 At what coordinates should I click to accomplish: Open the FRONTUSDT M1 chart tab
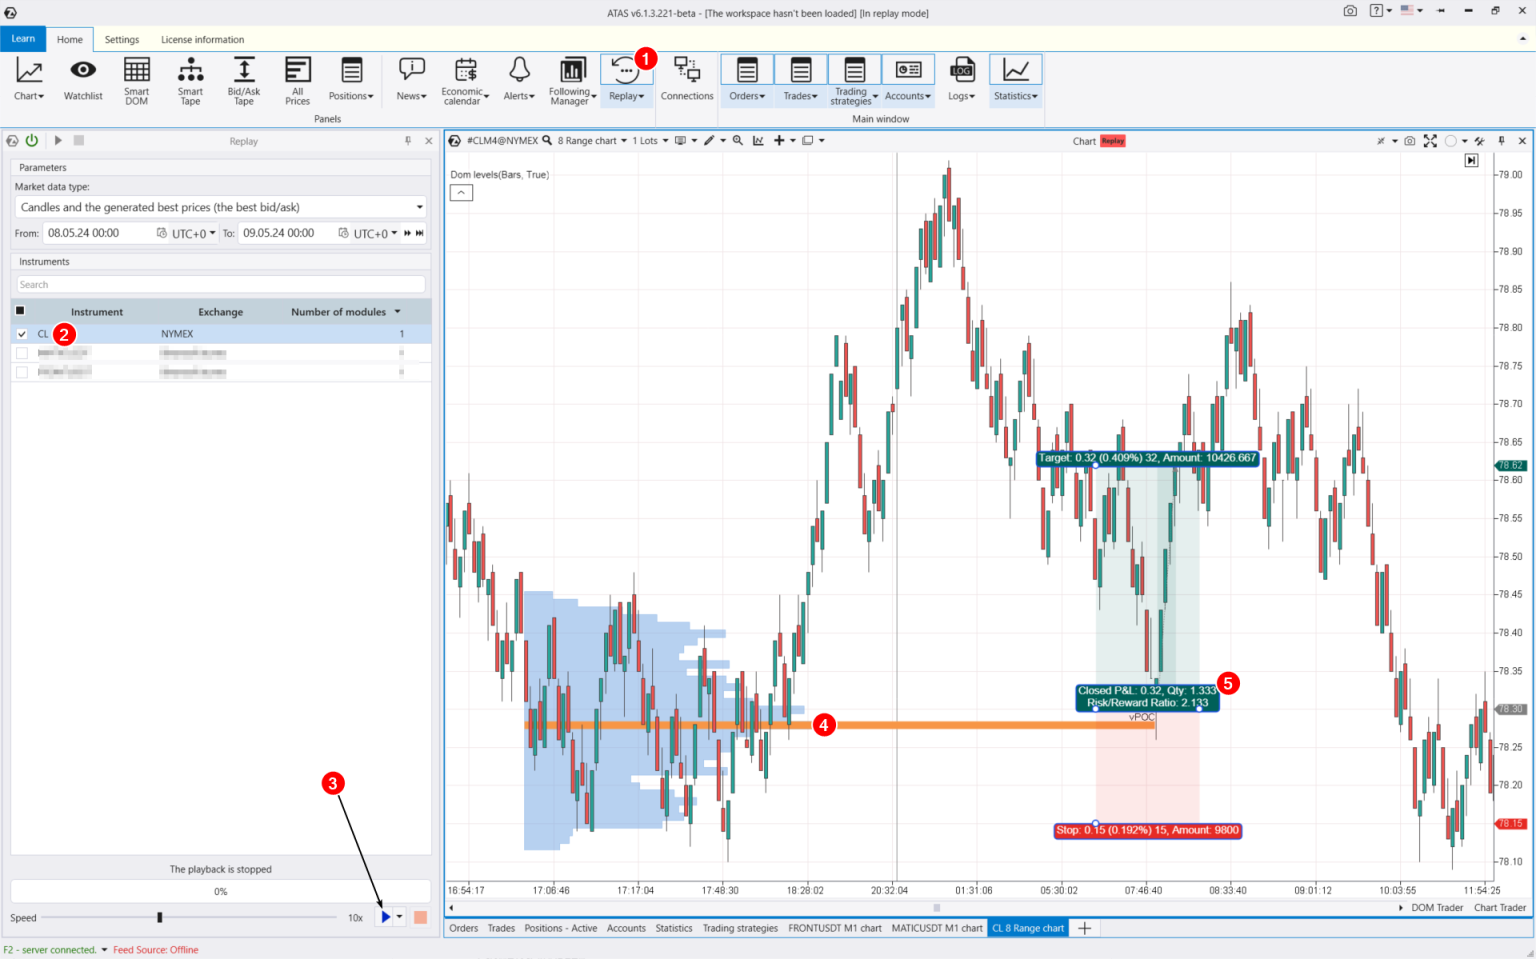coord(835,928)
